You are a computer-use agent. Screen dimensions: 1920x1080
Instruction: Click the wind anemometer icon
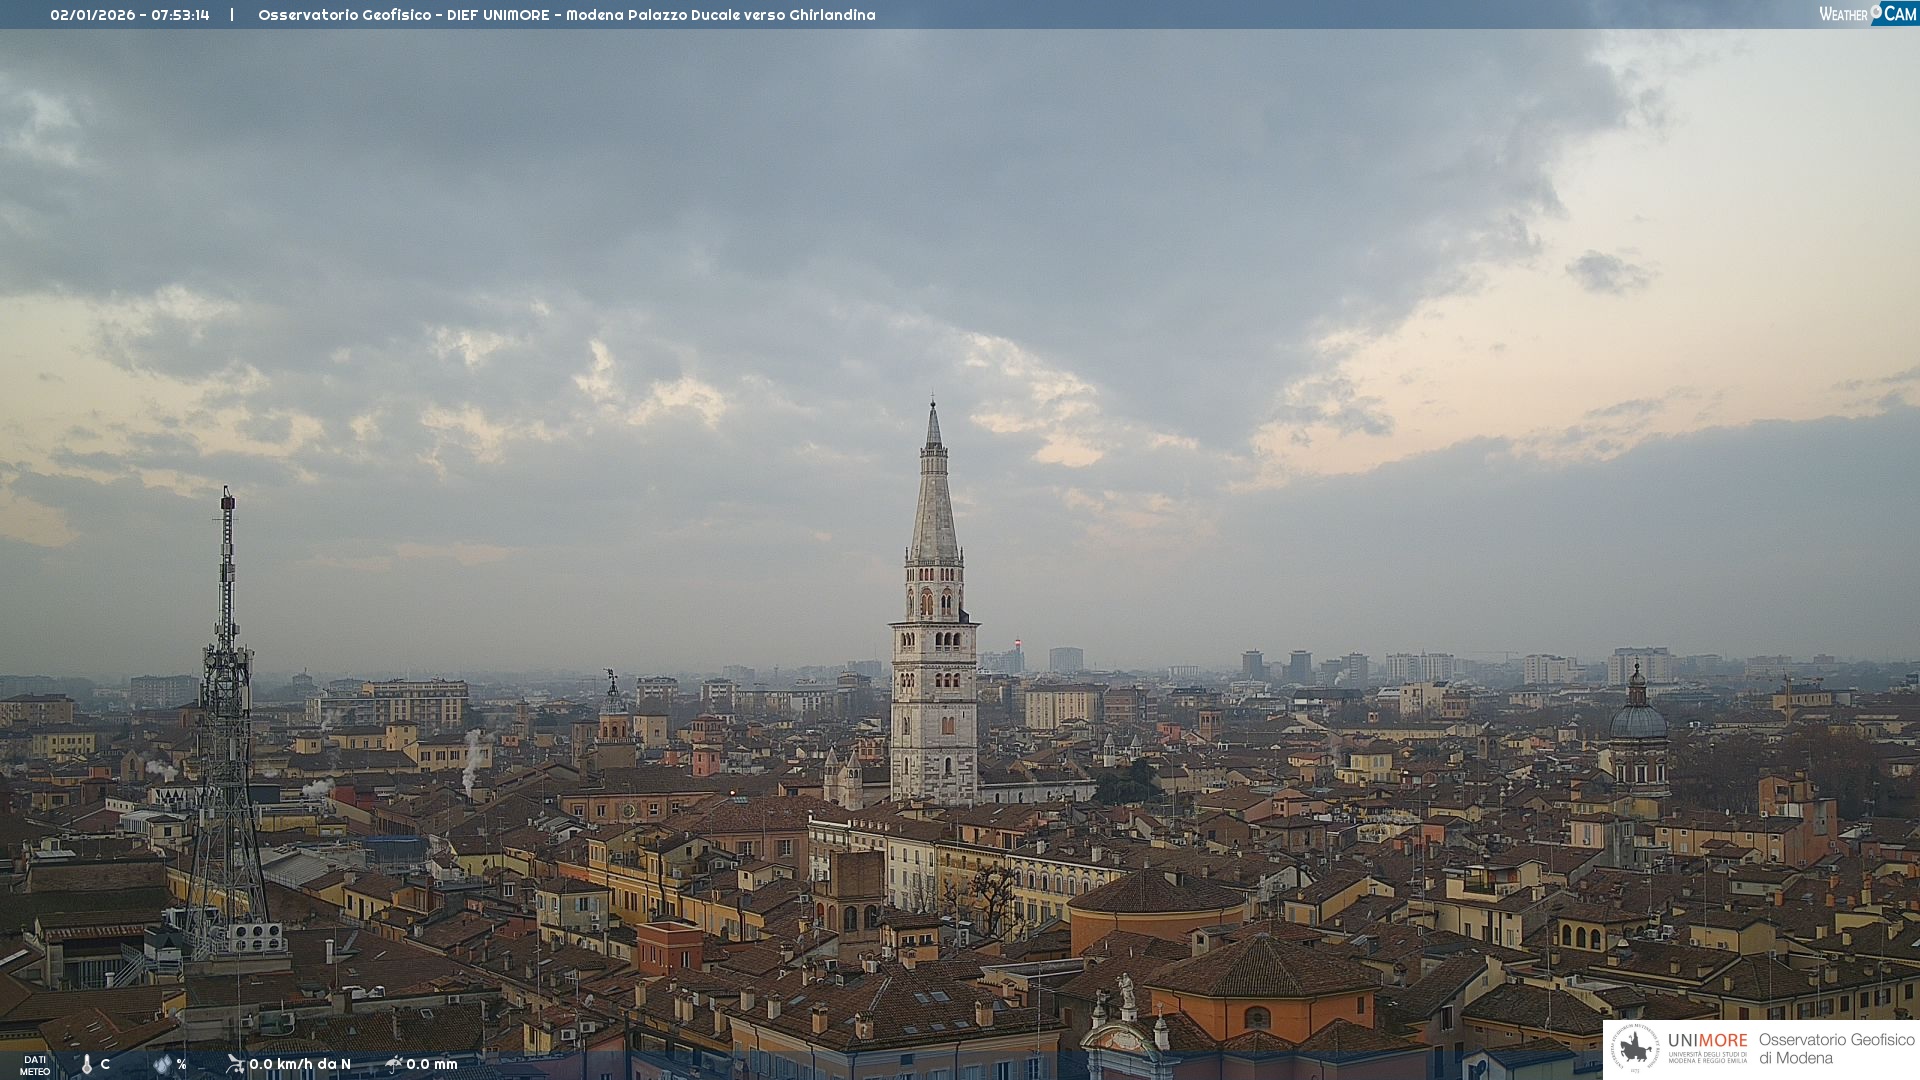click(235, 1064)
